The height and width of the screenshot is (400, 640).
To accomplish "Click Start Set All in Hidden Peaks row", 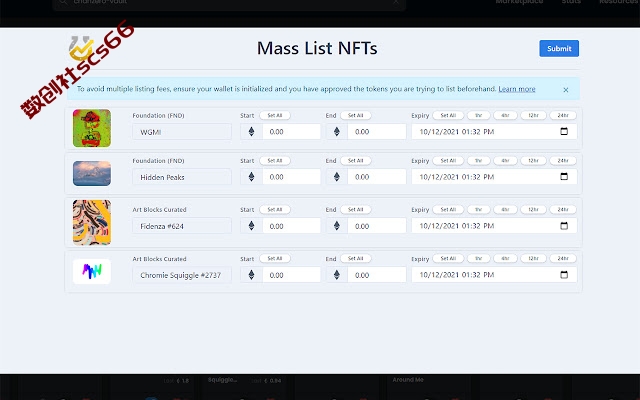I will (275, 161).
